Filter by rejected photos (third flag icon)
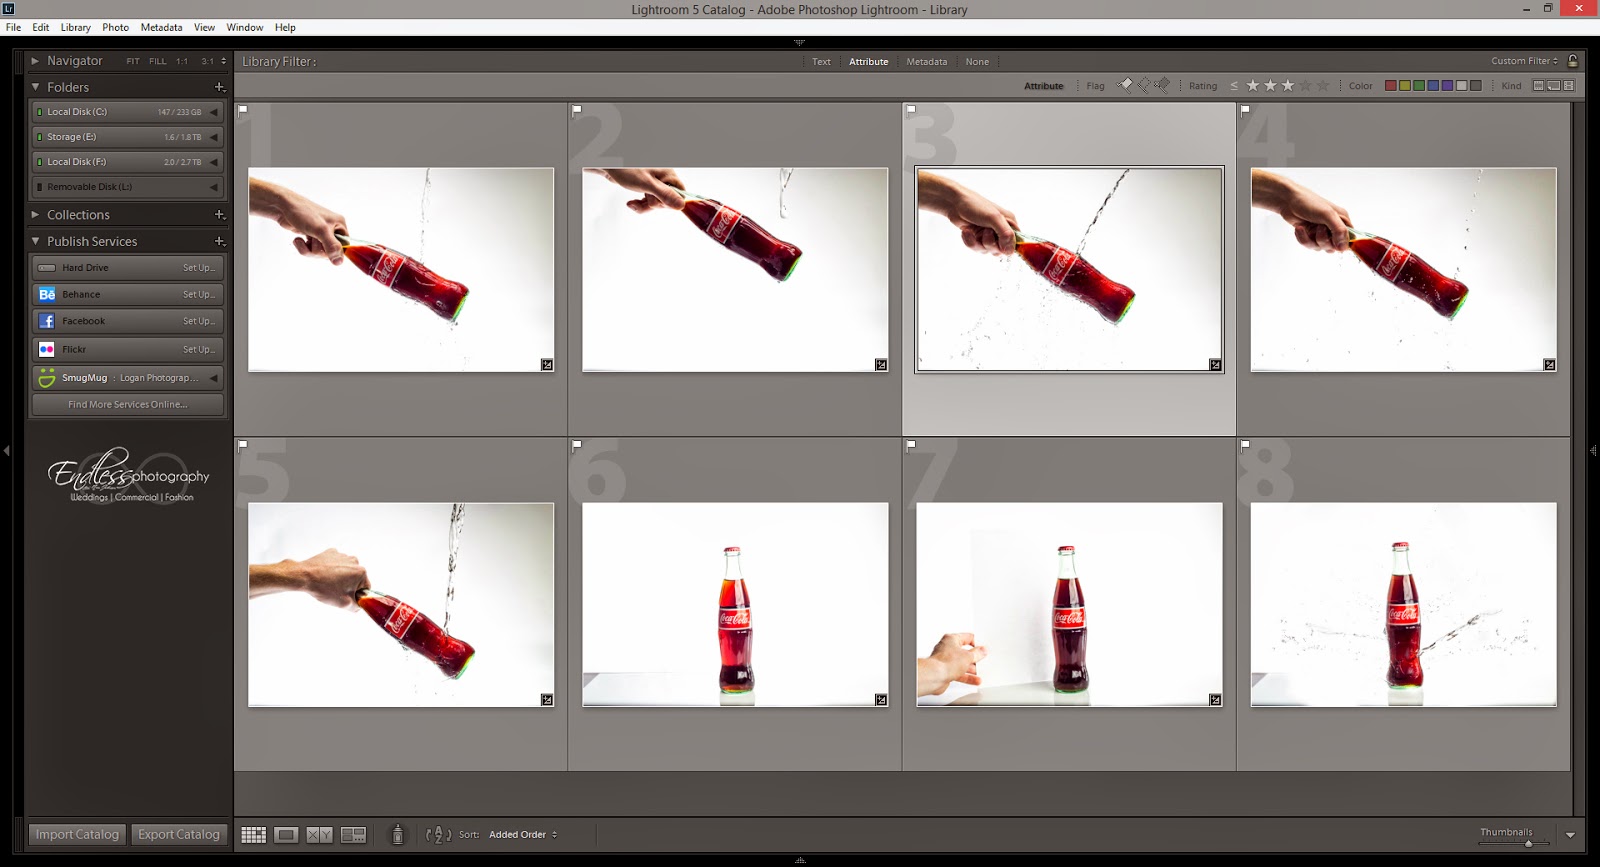The image size is (1600, 867). [x=1162, y=85]
